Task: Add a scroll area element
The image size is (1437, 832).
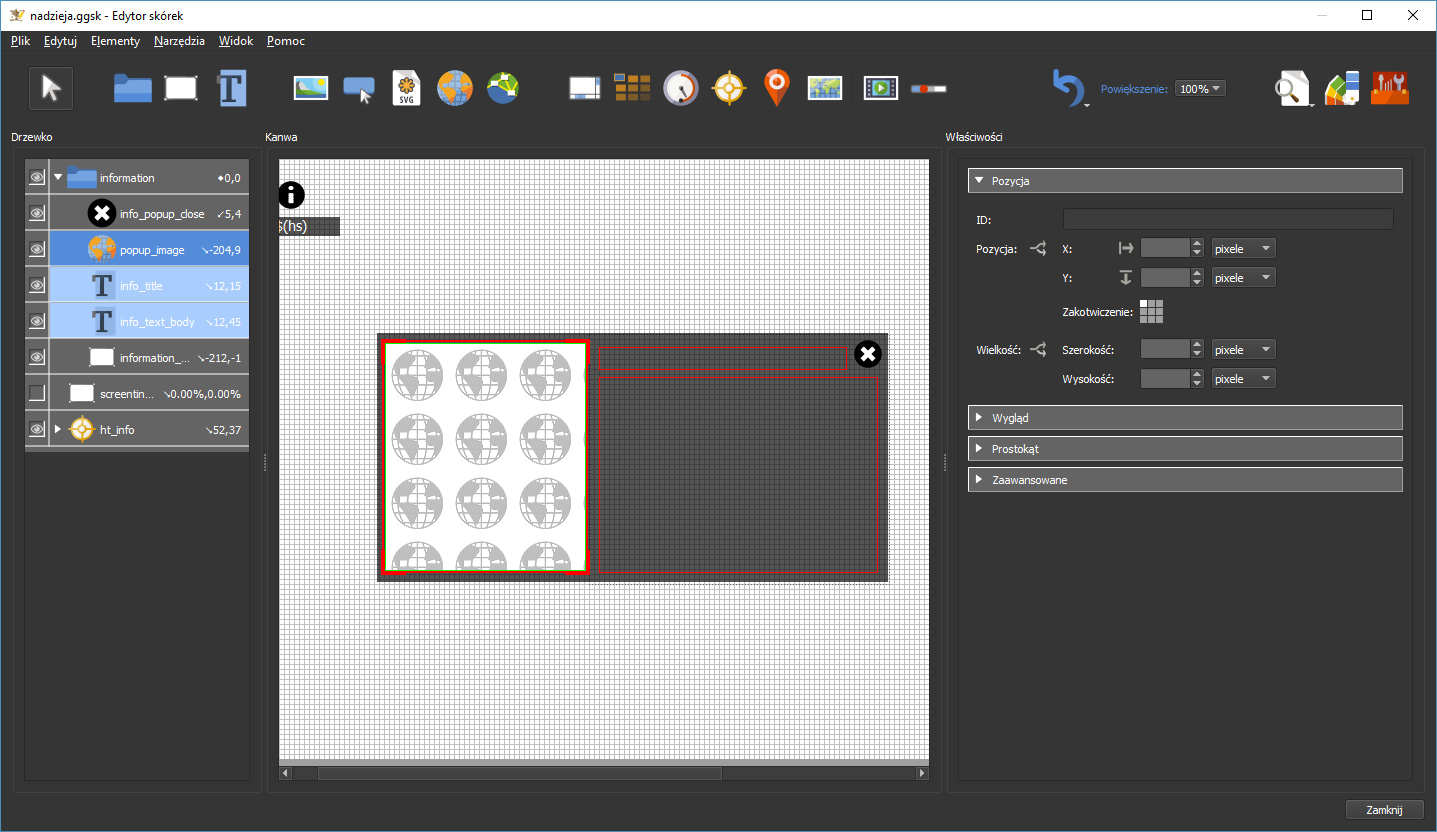Action: click(584, 88)
